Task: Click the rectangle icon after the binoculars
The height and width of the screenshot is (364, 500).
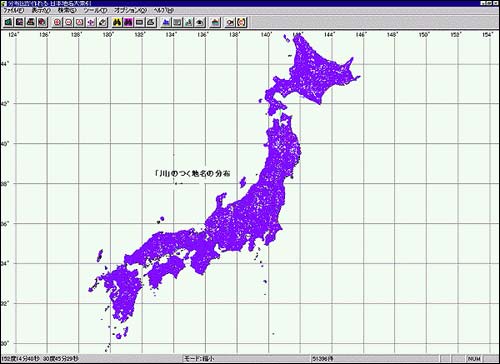Action: click(x=139, y=22)
